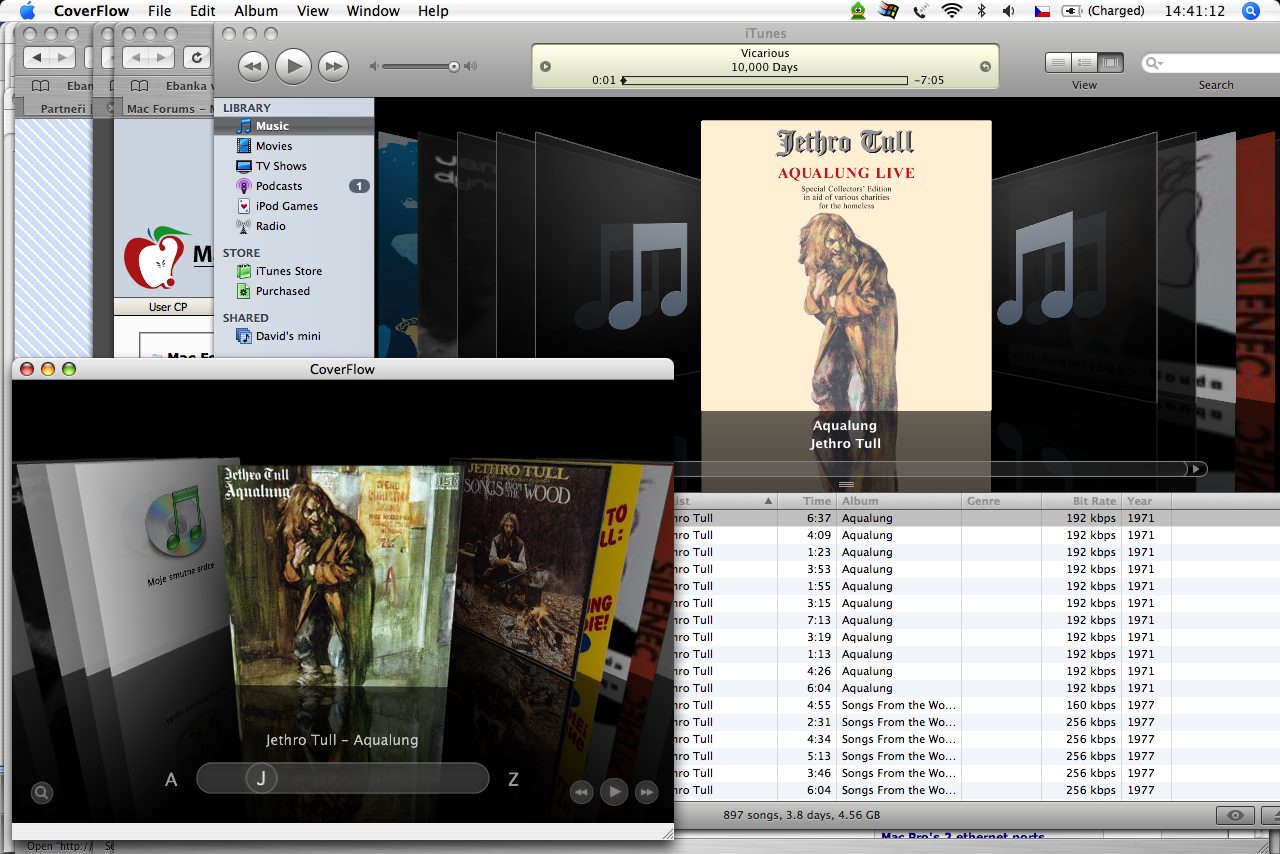Click the Spotlight search icon
The width and height of the screenshot is (1280, 854).
(x=1250, y=11)
